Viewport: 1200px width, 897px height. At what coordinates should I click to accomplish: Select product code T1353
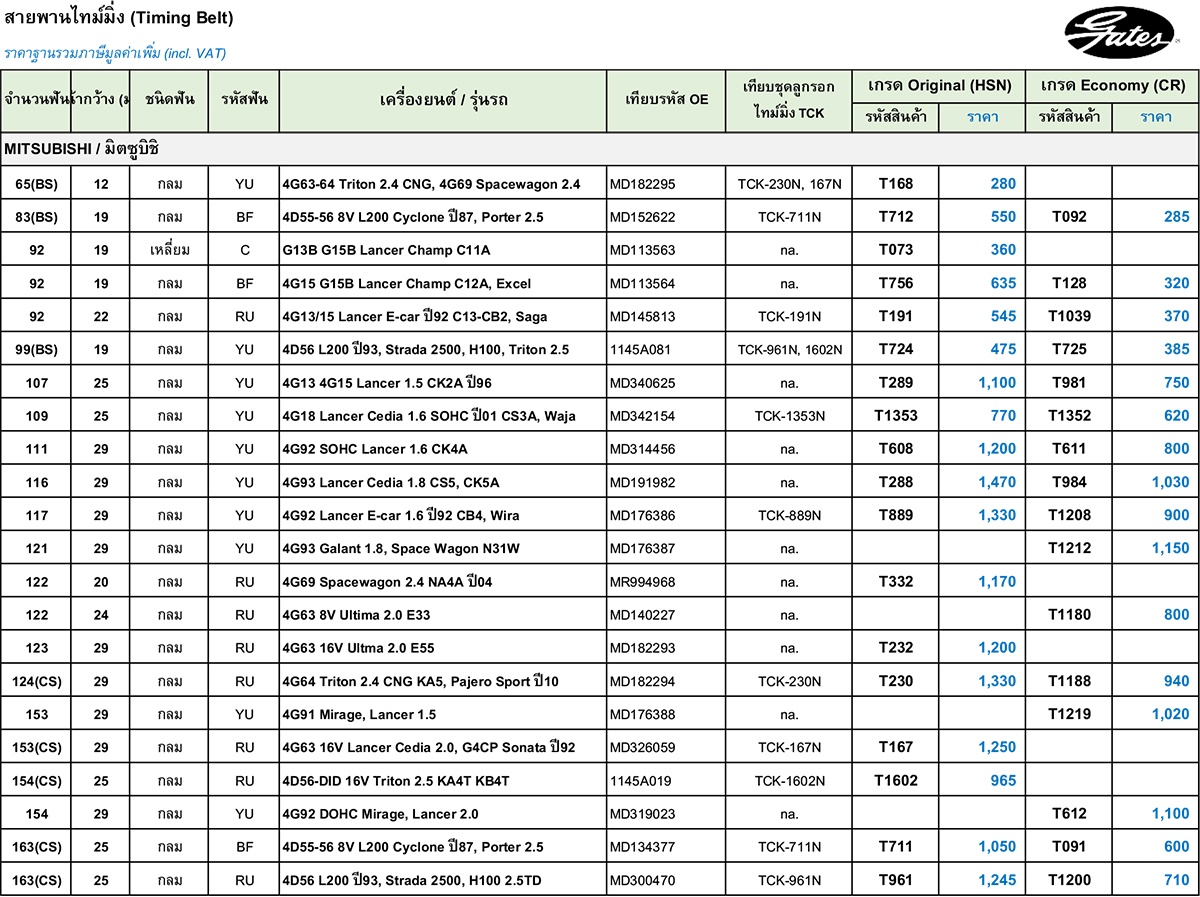point(896,415)
